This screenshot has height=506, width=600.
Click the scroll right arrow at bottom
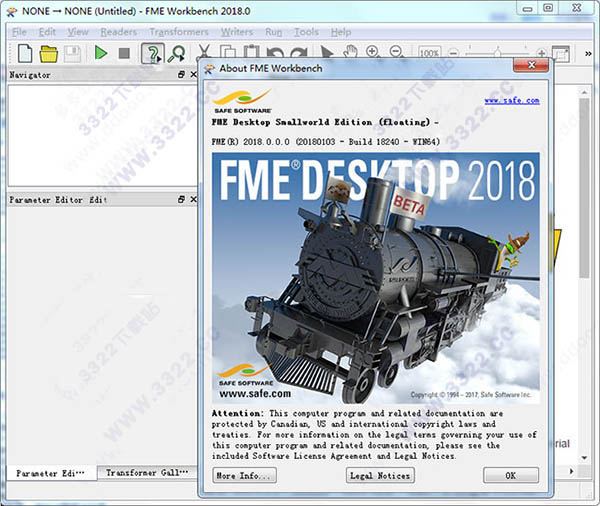[x=571, y=471]
